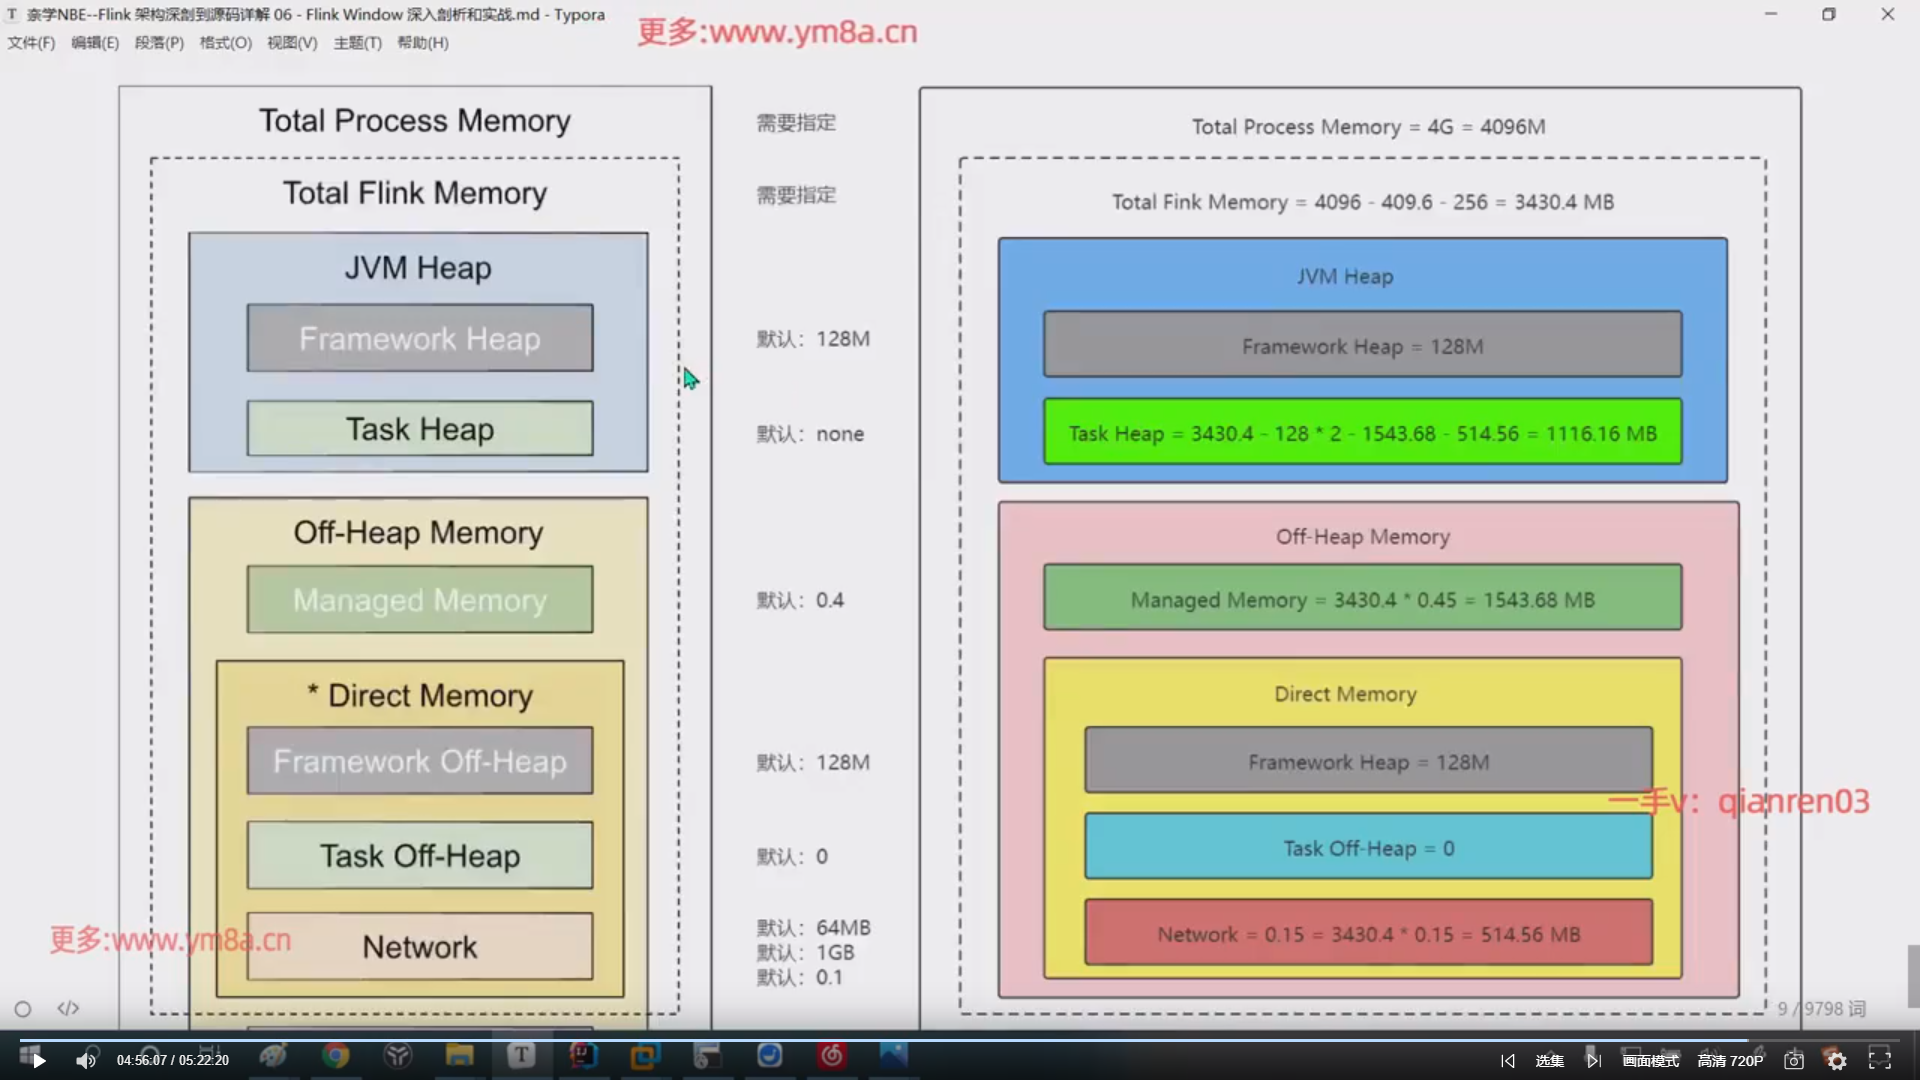1920x1080 pixels.
Task: Open Chrome from the taskbar
Action: point(335,1056)
